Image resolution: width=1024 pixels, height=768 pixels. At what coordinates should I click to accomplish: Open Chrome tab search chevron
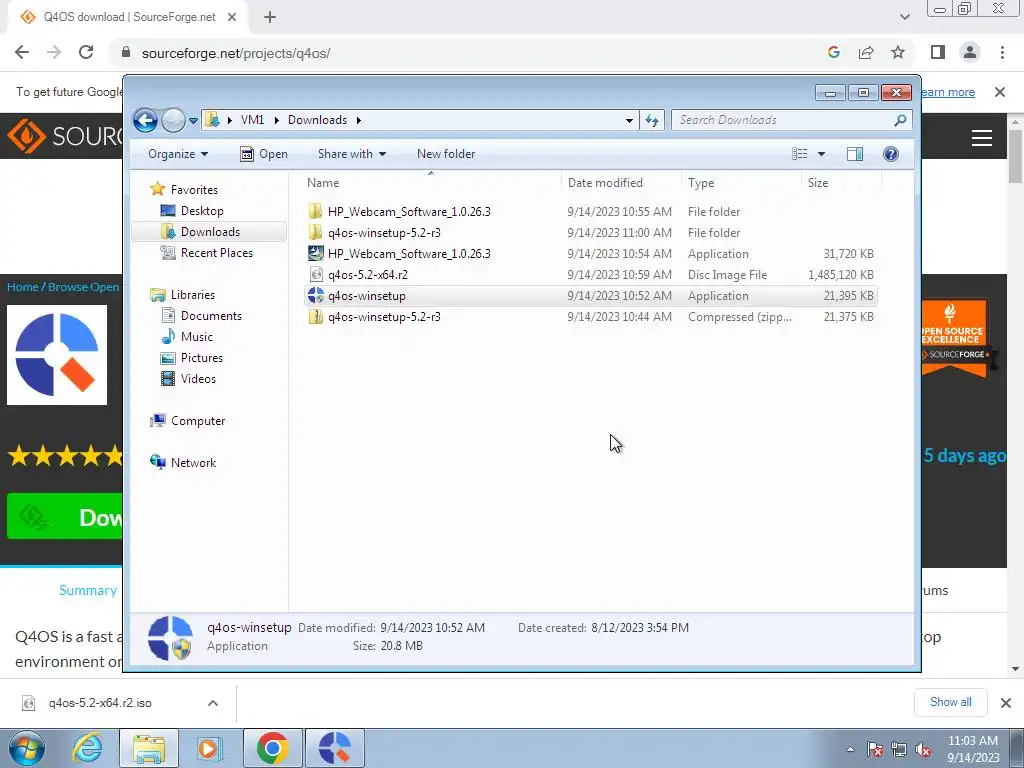click(904, 18)
